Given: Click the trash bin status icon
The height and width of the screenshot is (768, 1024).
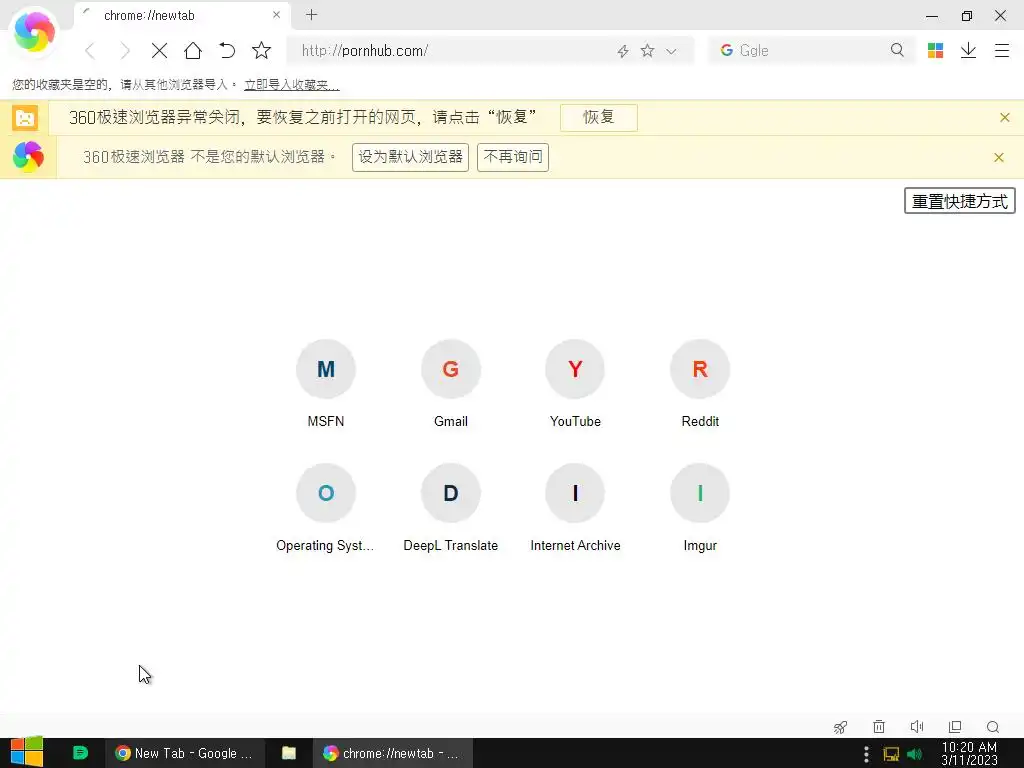Looking at the screenshot, I should 879,726.
